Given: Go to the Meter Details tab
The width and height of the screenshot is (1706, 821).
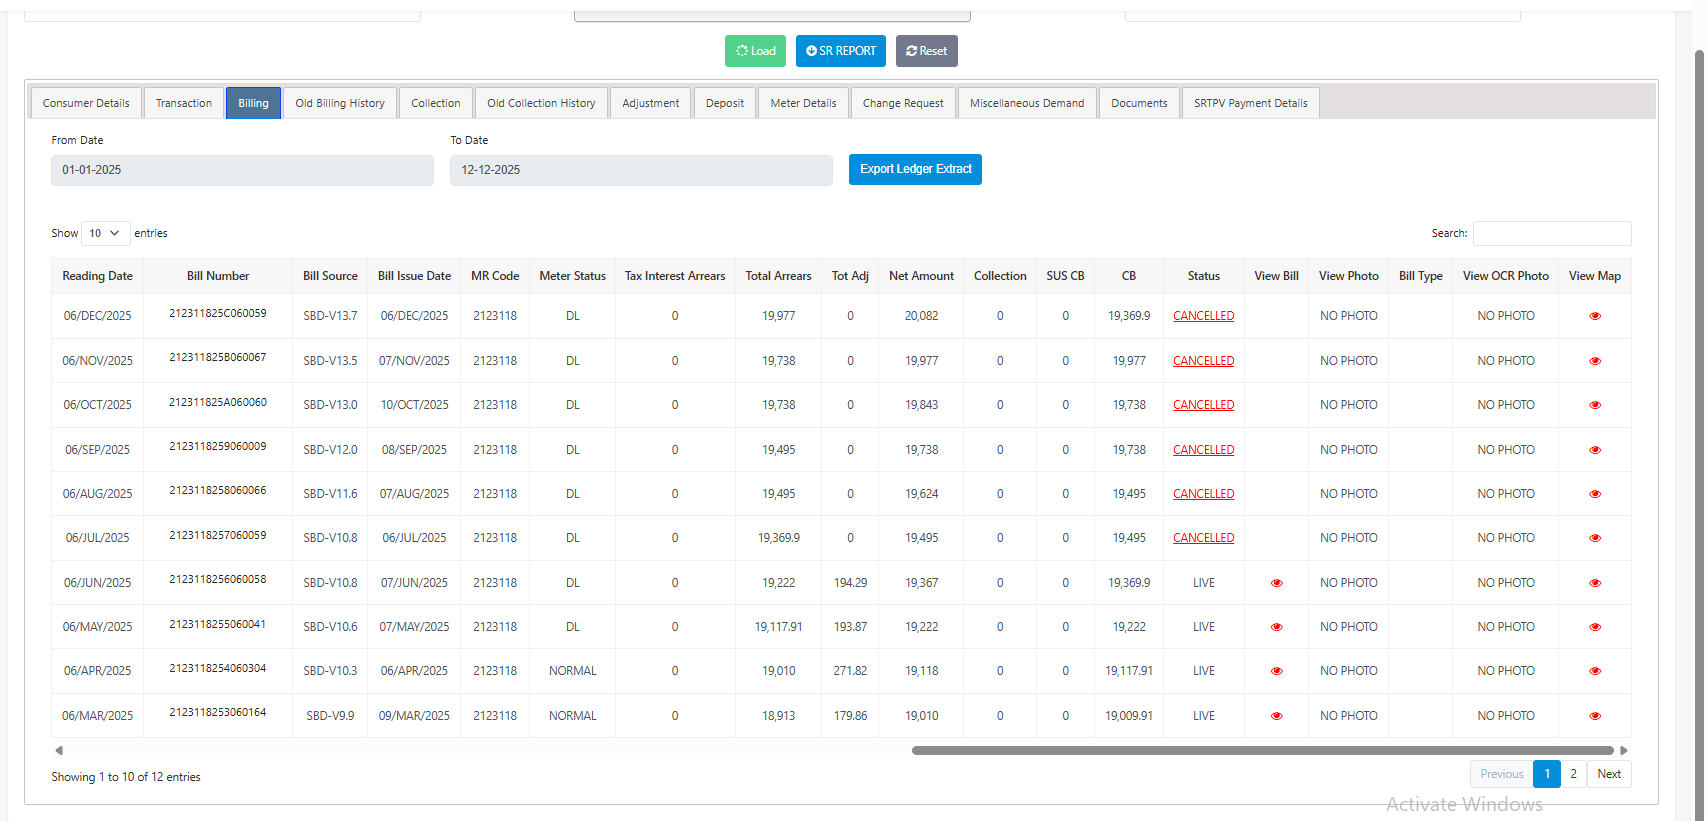Looking at the screenshot, I should pyautogui.click(x=803, y=103).
